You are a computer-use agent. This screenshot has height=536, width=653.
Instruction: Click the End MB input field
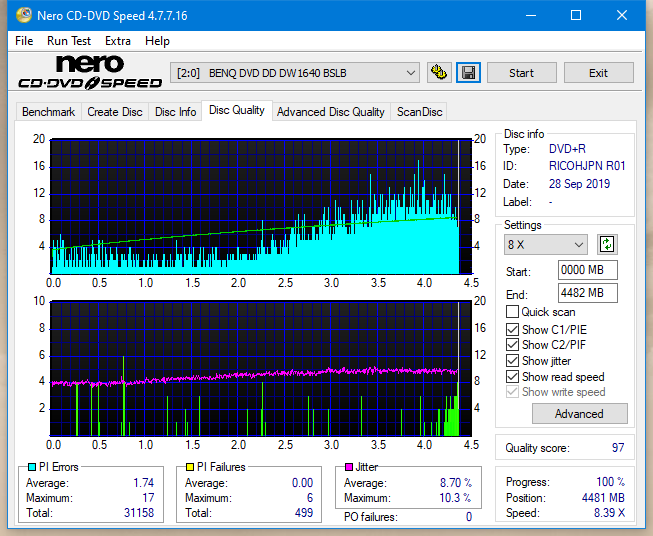[x=587, y=293]
